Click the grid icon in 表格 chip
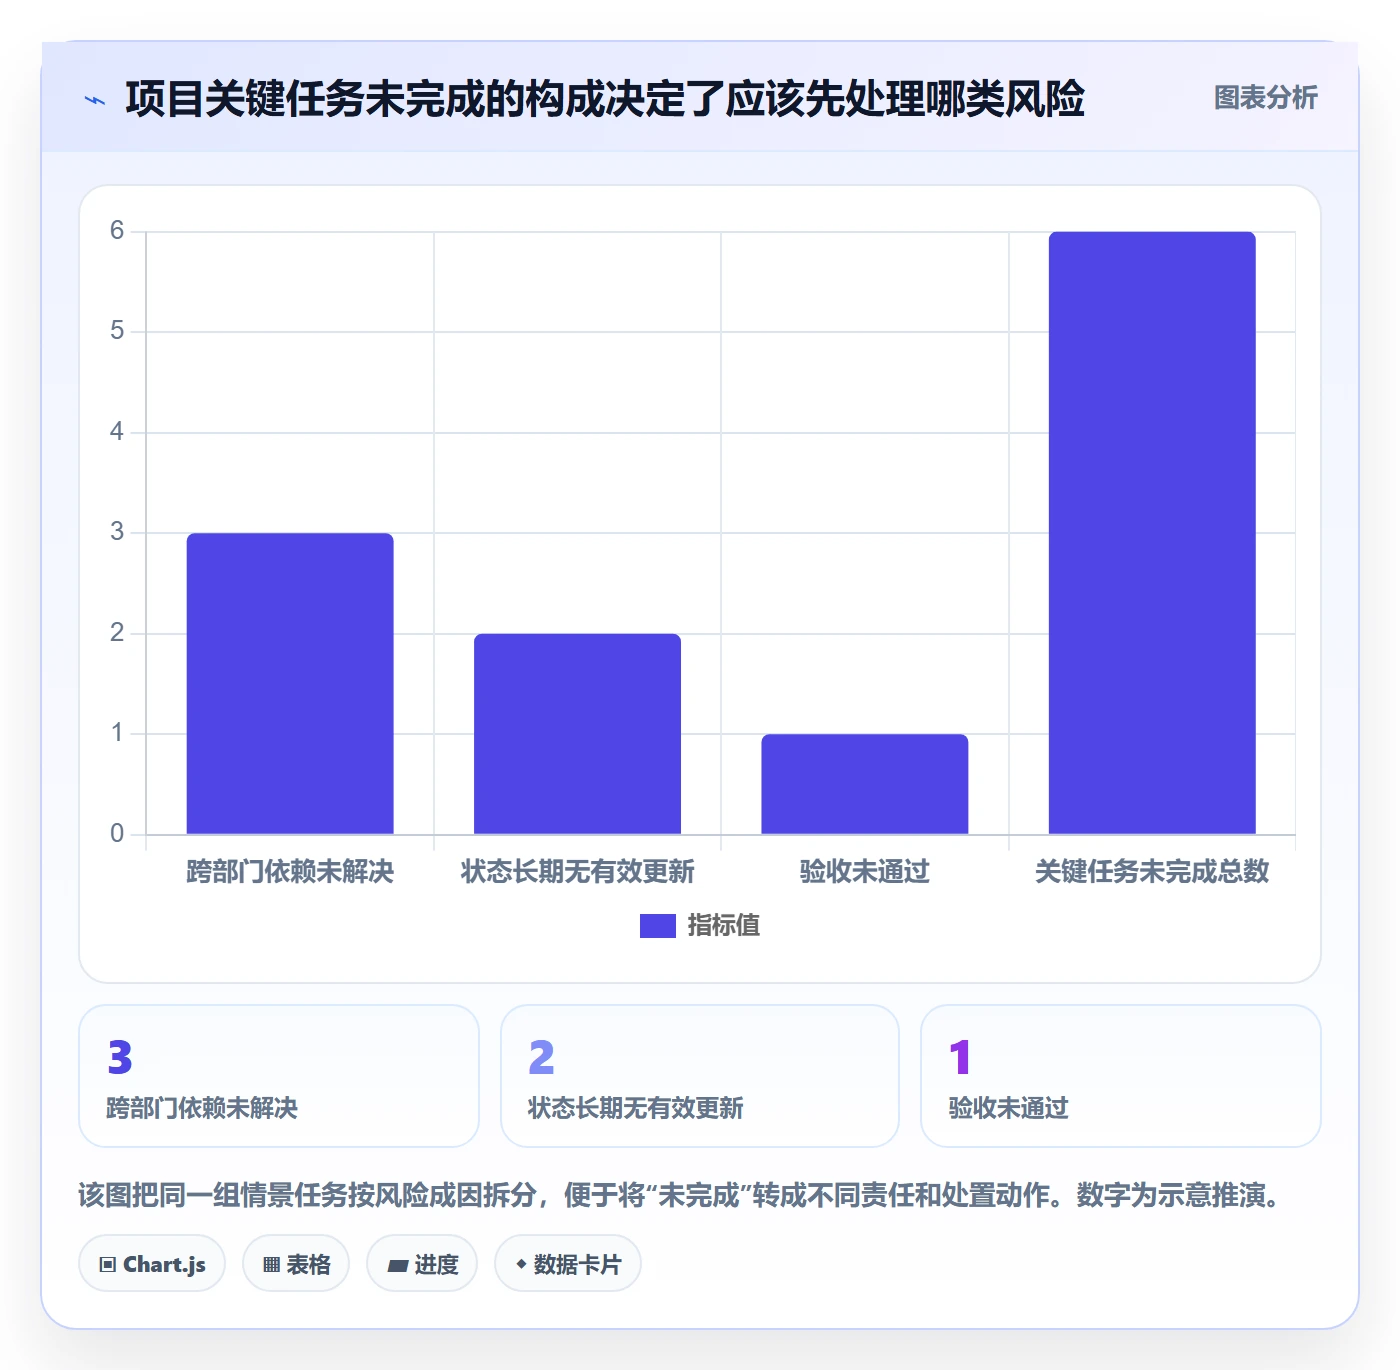The width and height of the screenshot is (1400, 1370). (271, 1265)
